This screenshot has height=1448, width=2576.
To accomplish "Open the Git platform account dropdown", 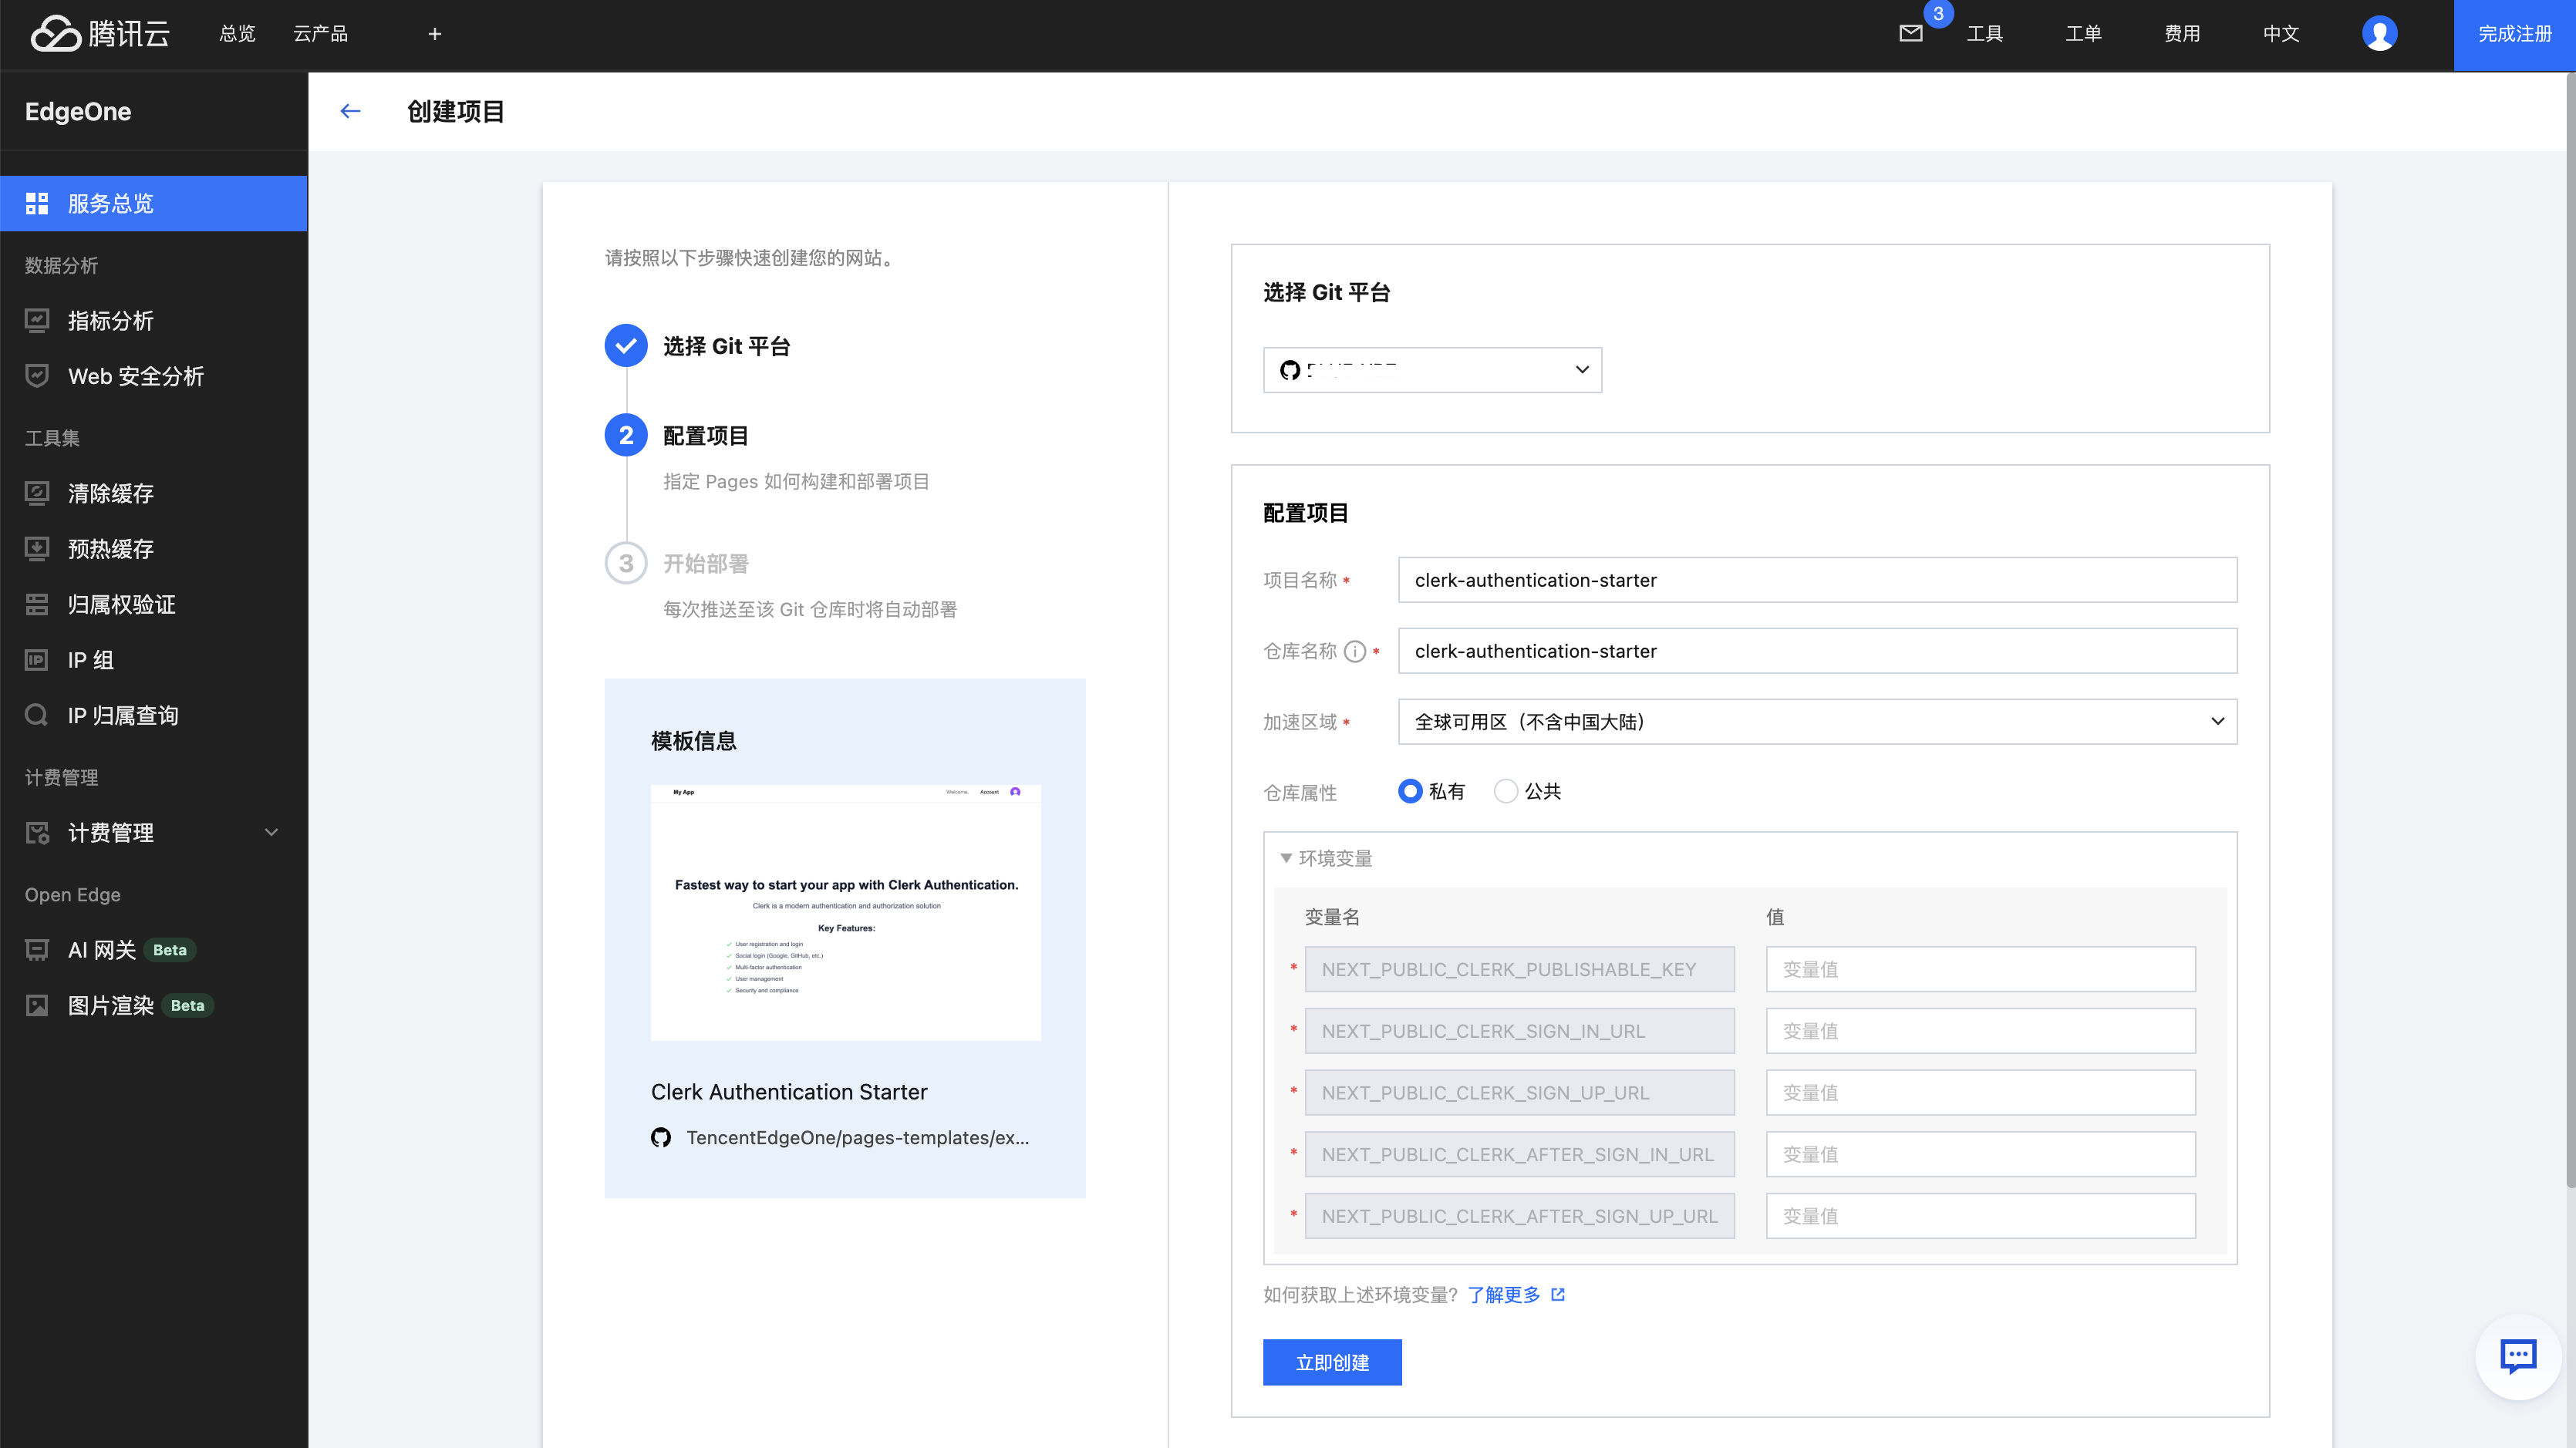I will tap(1432, 370).
